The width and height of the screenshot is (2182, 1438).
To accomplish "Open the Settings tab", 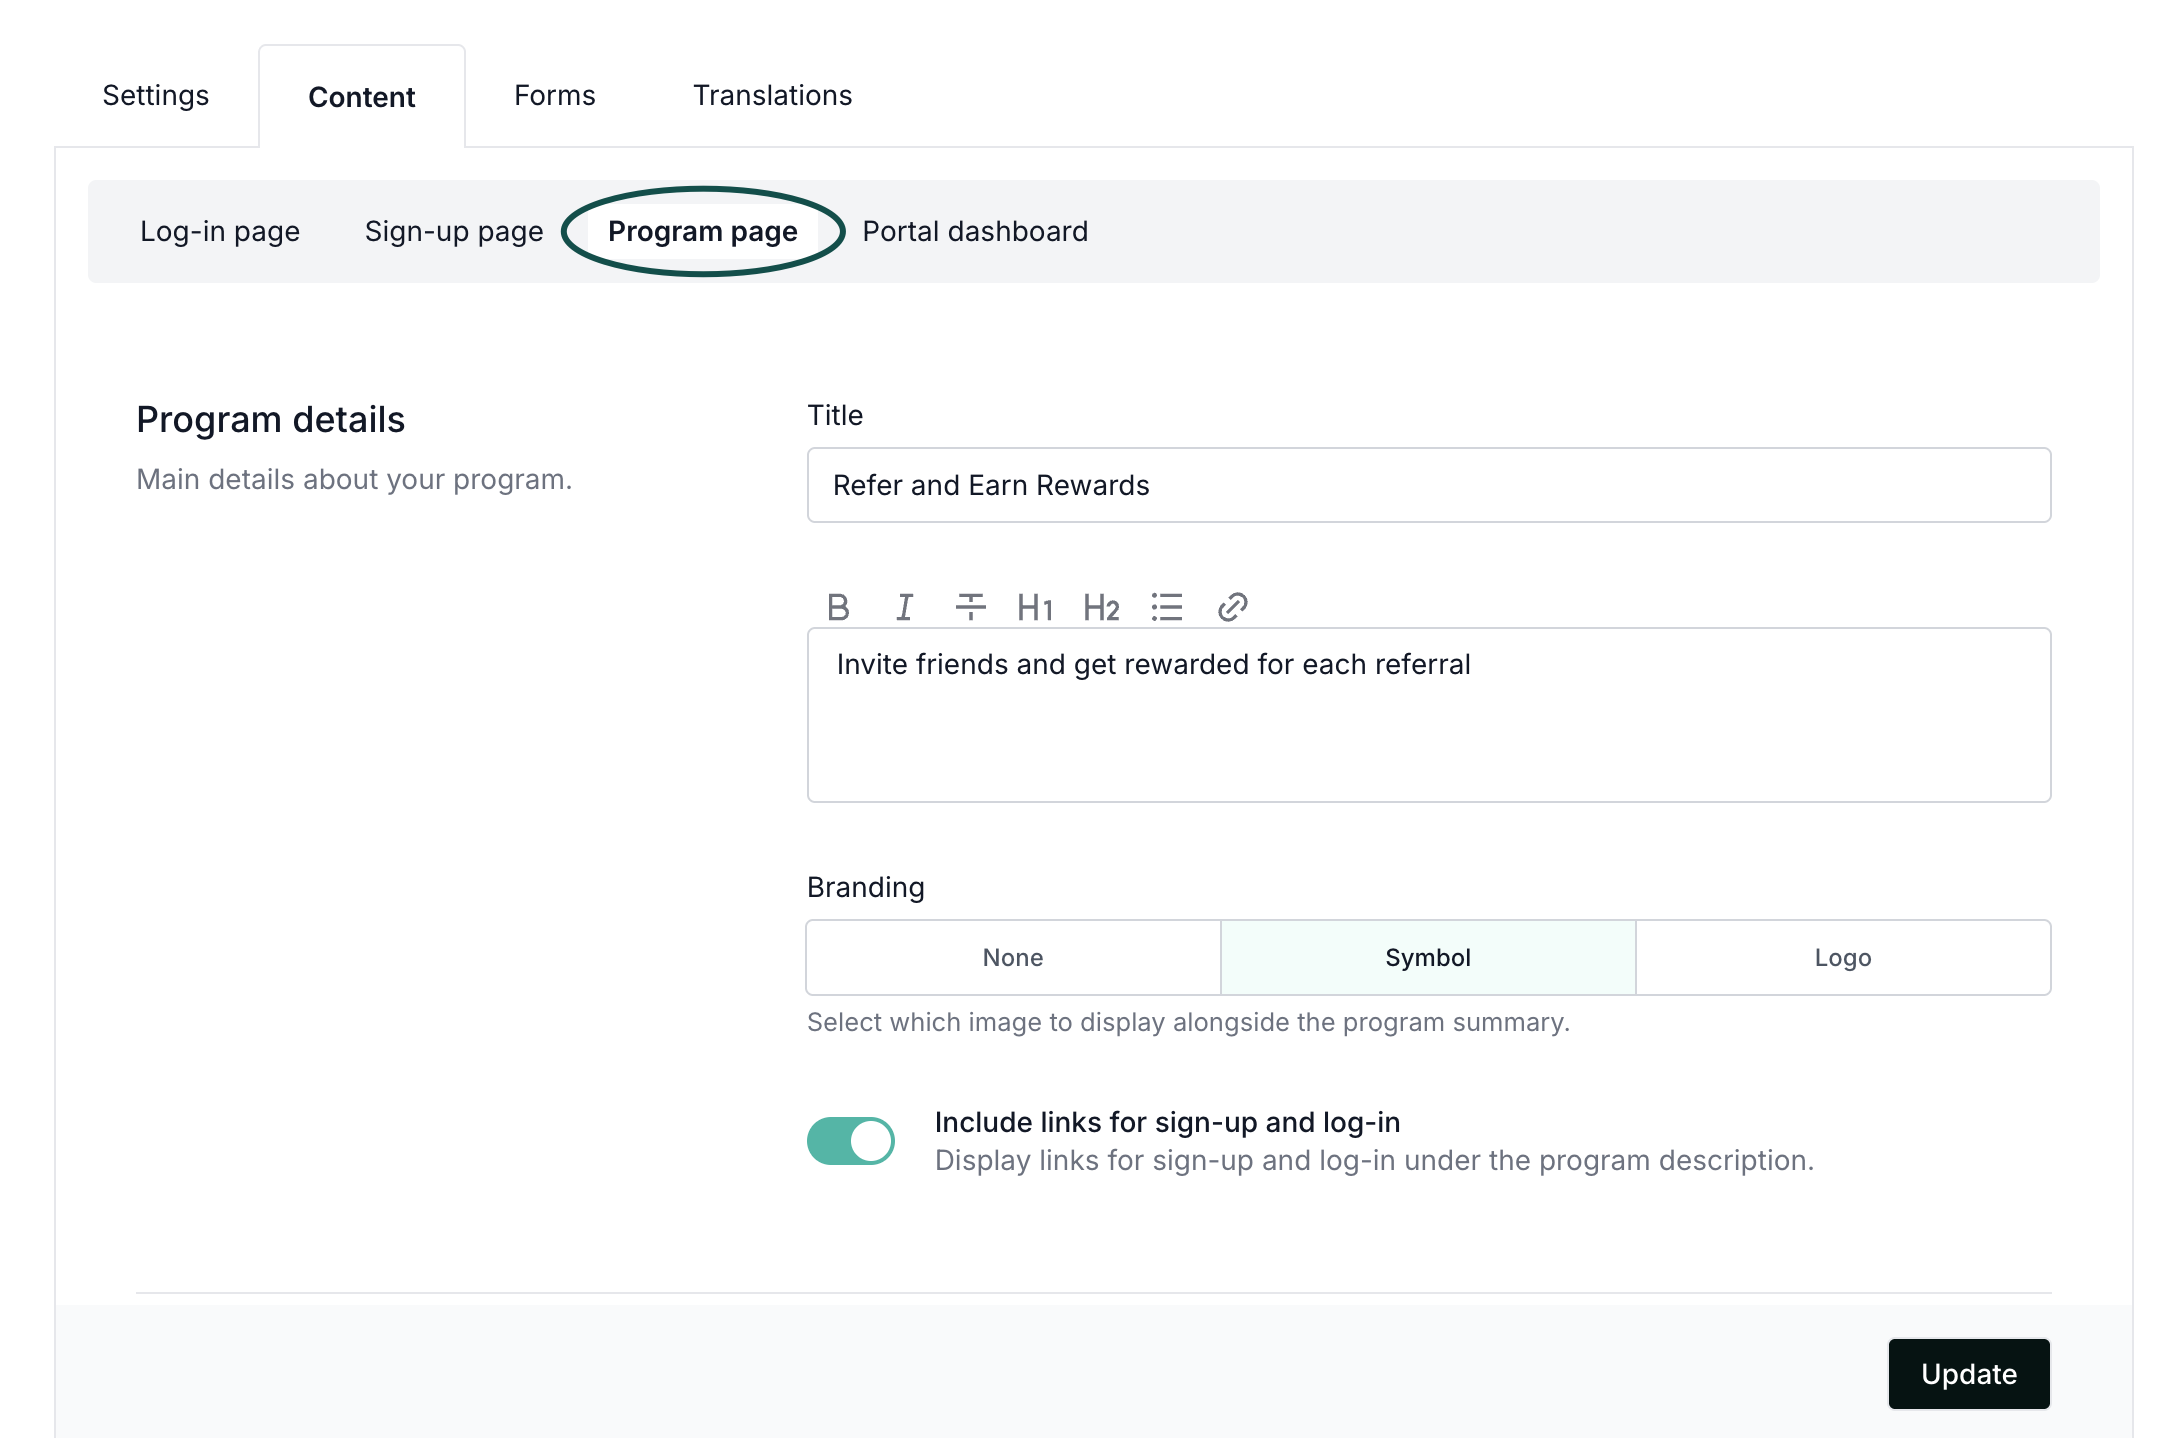I will pyautogui.click(x=156, y=96).
